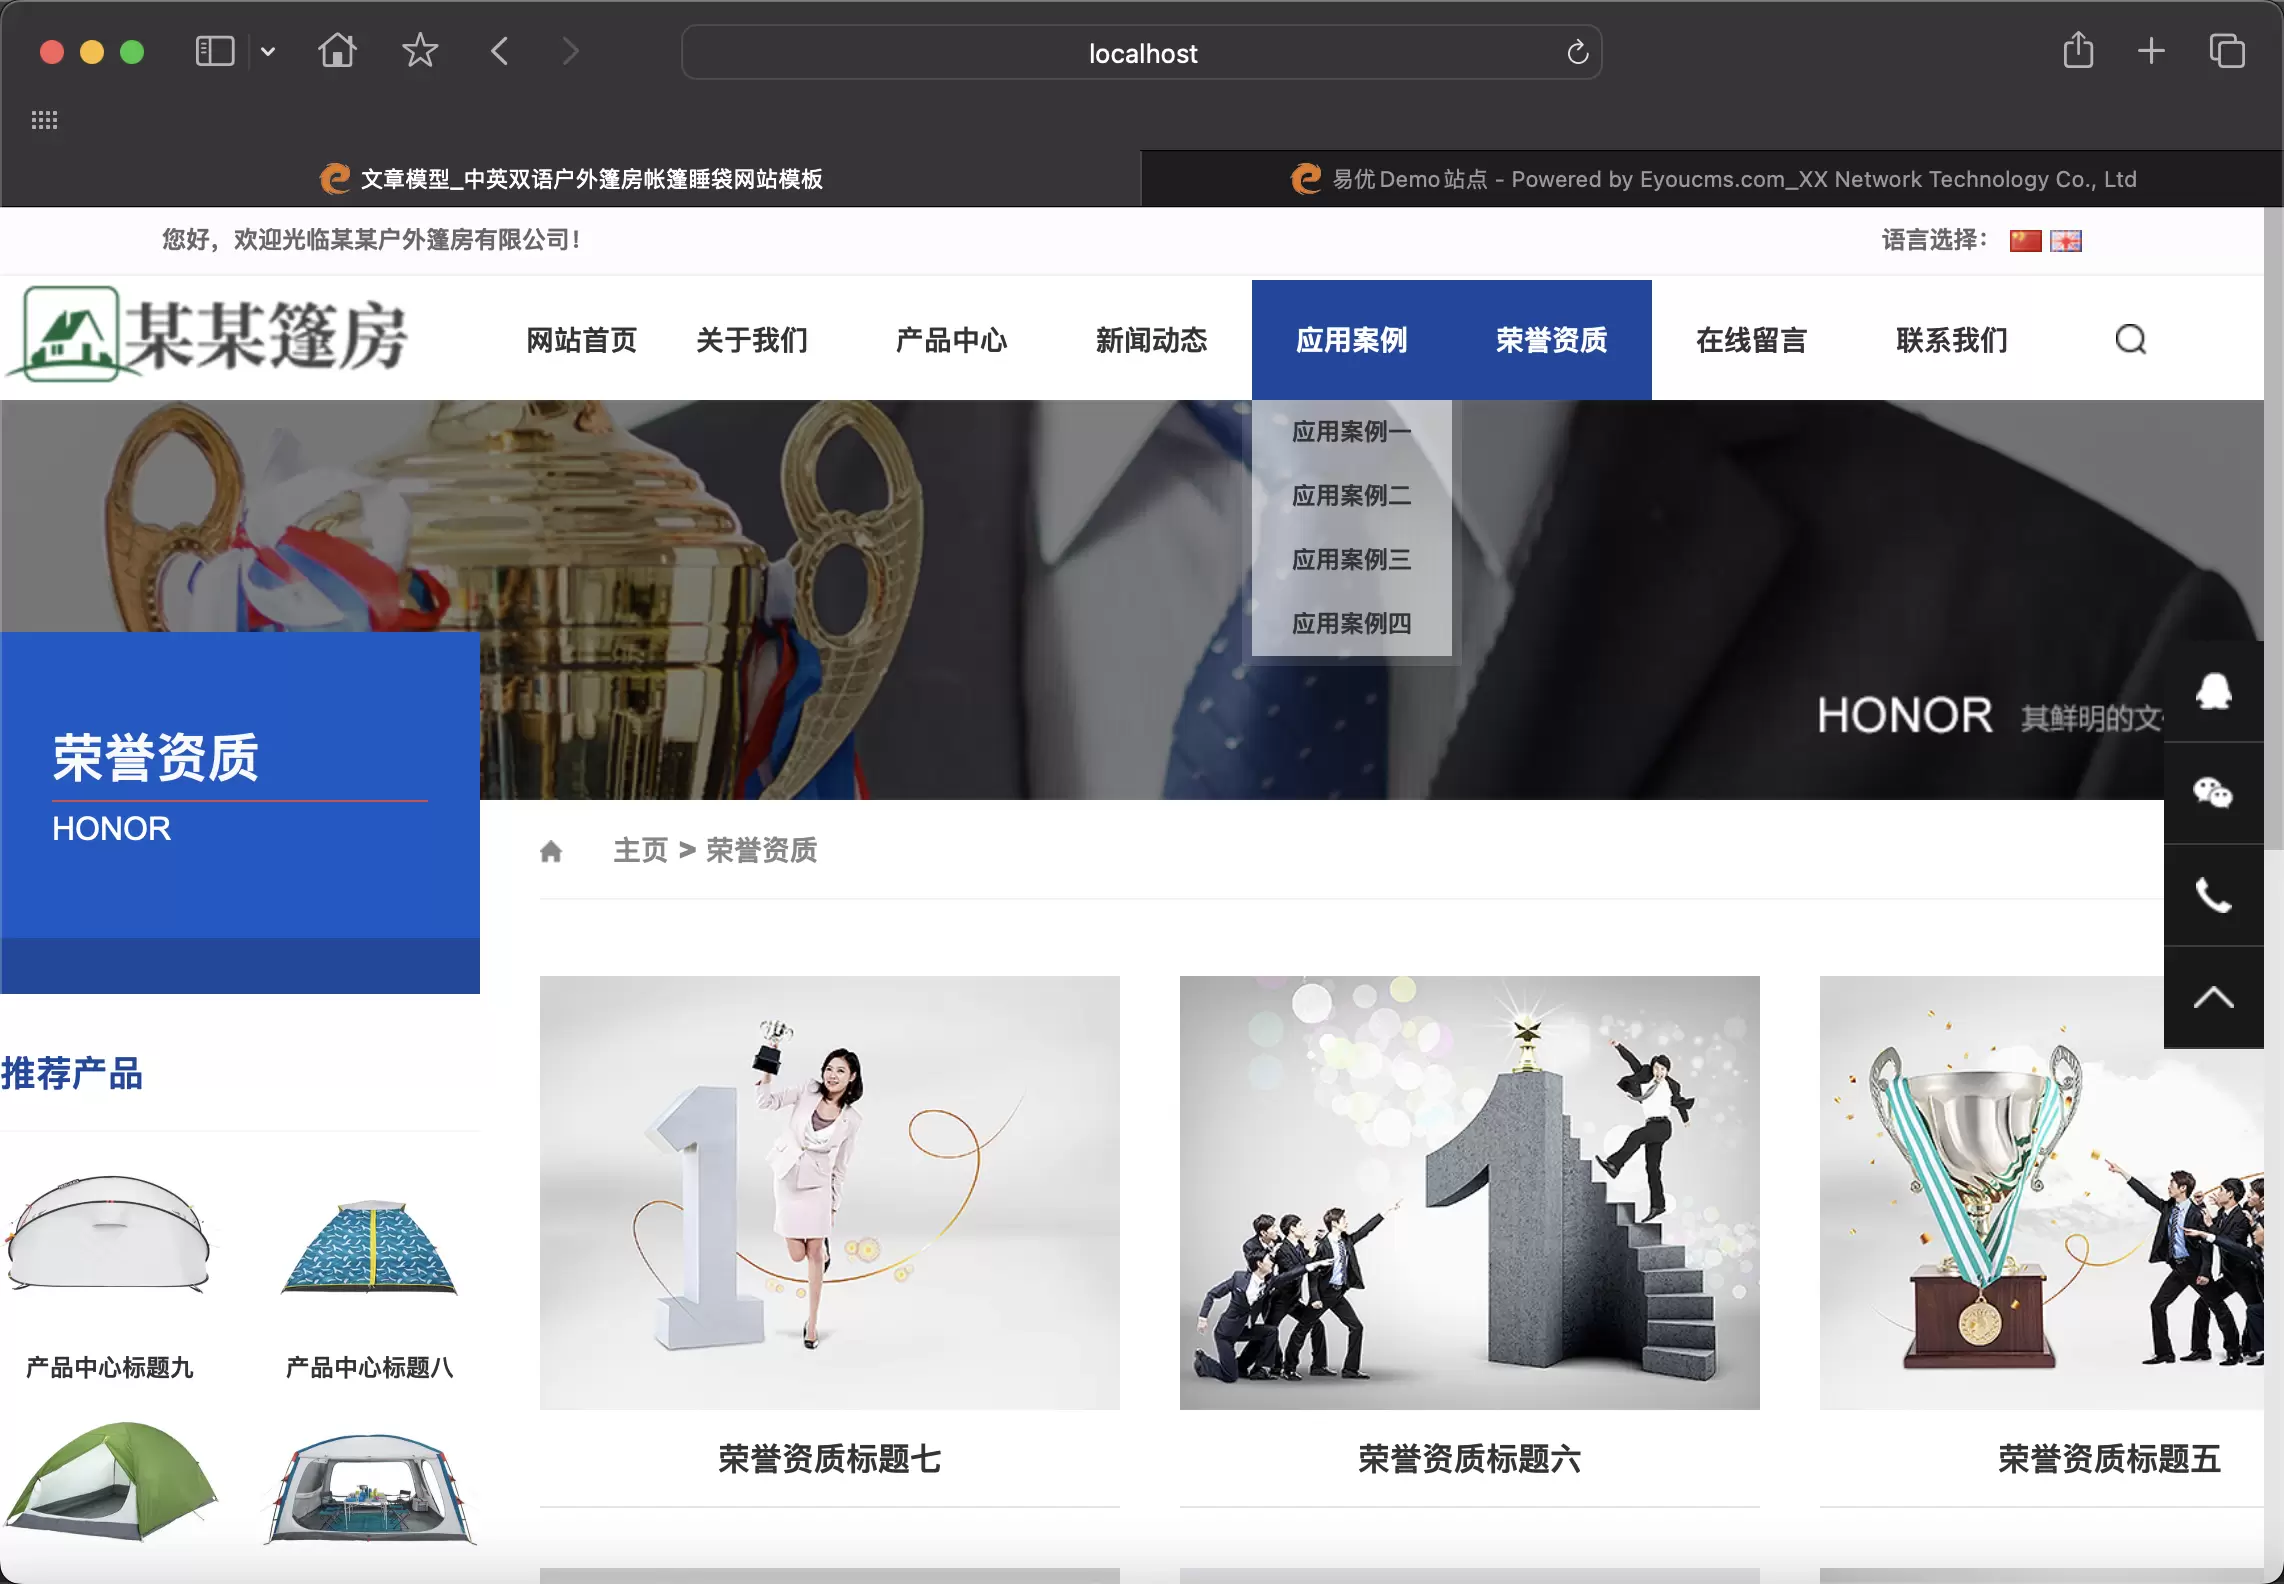This screenshot has width=2284, height=1584.
Task: Open the favorites grid icon
Action: [x=44, y=120]
